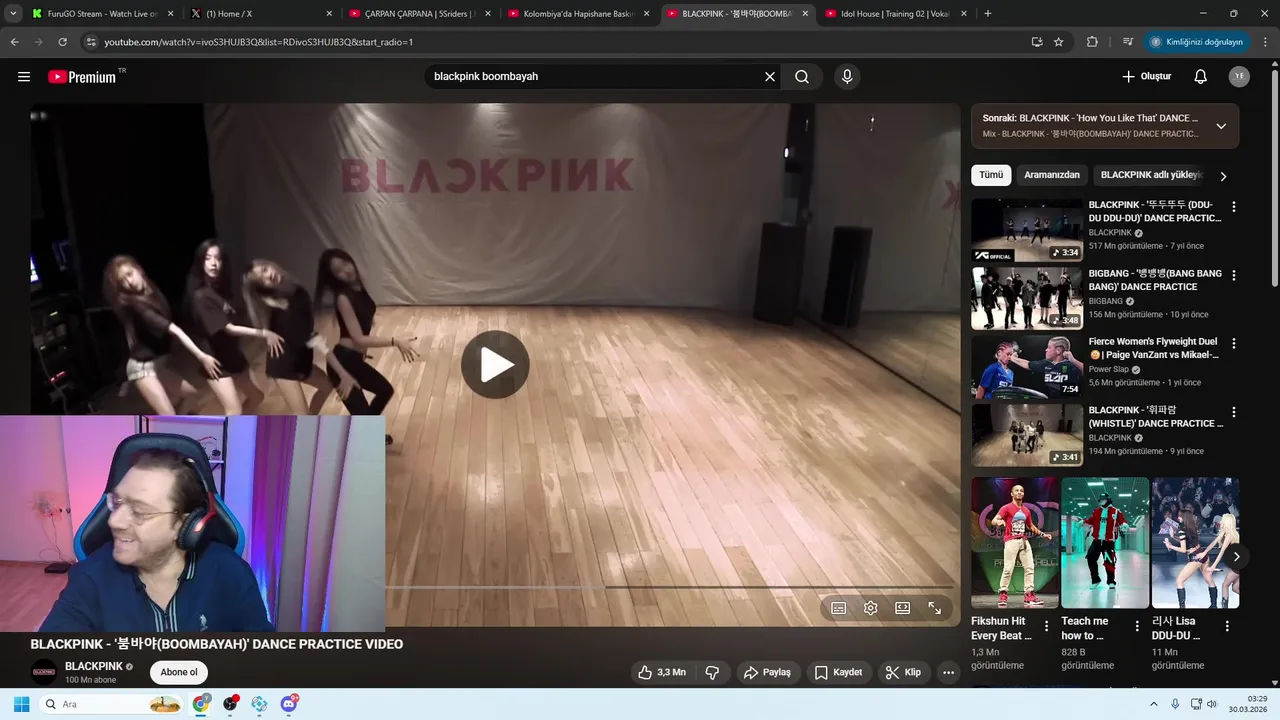Reload the page

pyautogui.click(x=62, y=42)
